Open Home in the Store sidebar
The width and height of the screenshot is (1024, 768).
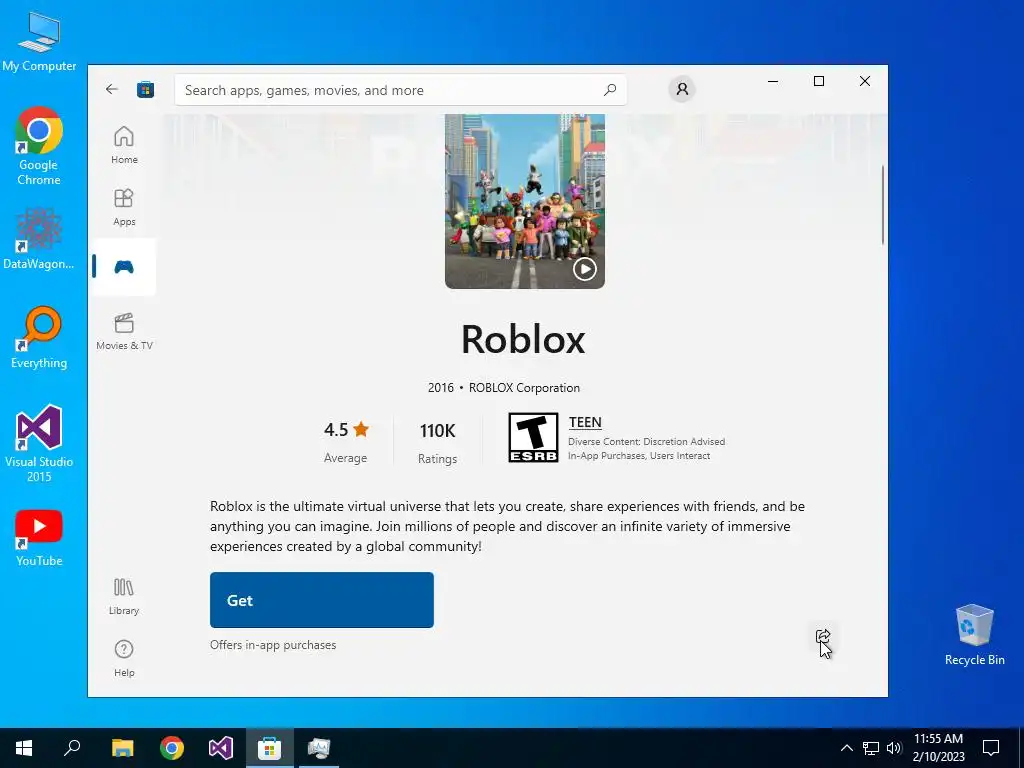tap(124, 145)
